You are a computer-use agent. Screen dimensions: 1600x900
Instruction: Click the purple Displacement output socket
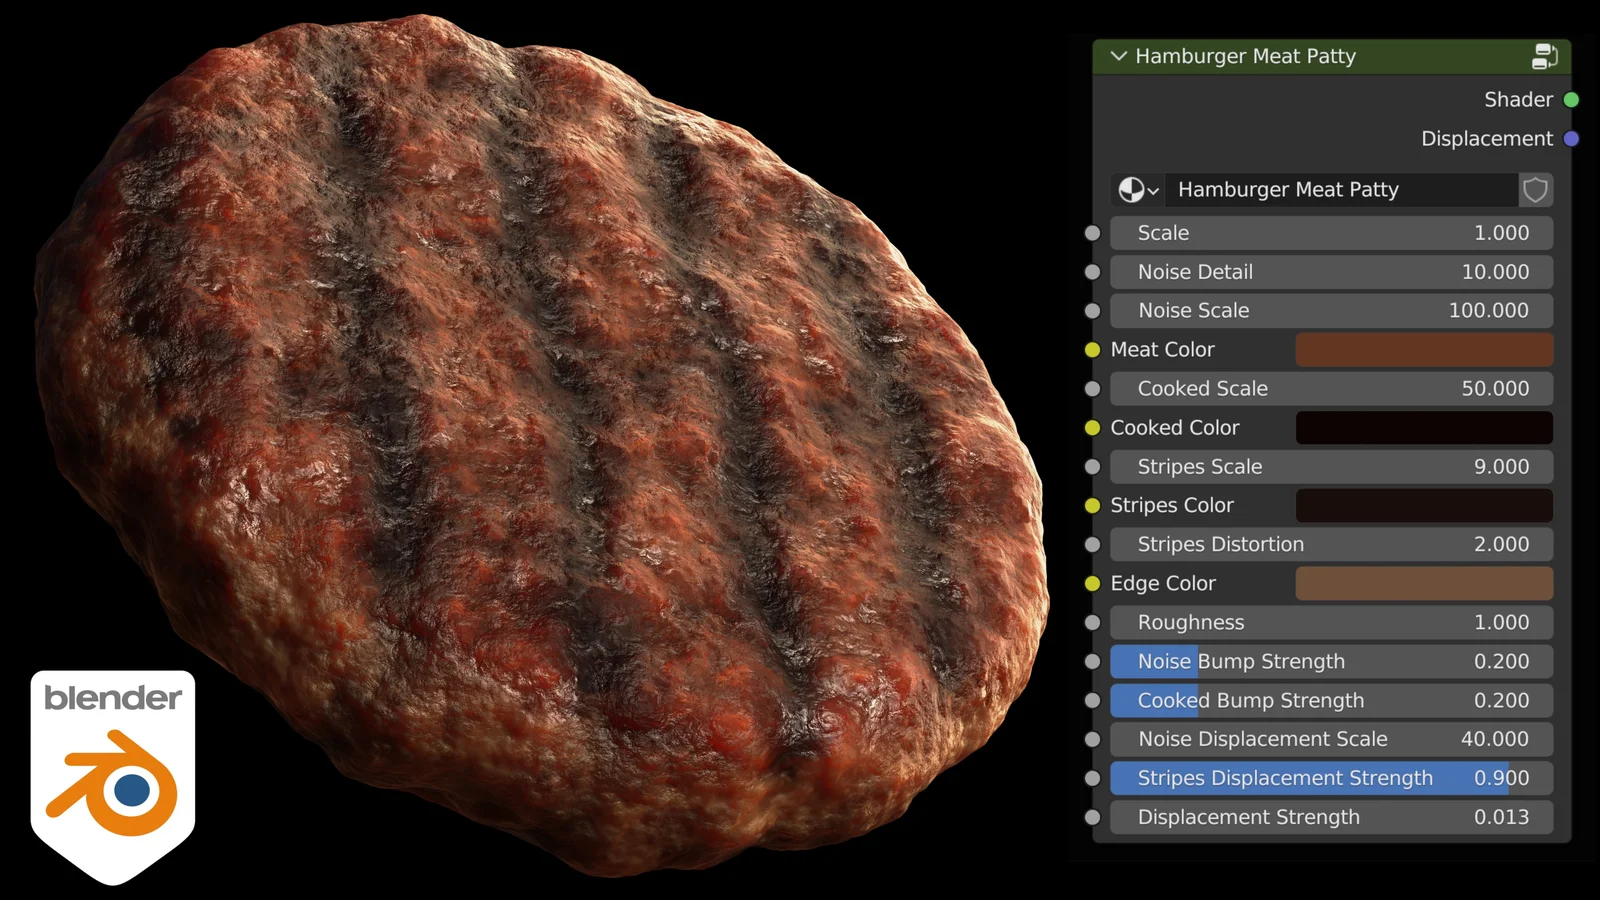pyautogui.click(x=1571, y=138)
